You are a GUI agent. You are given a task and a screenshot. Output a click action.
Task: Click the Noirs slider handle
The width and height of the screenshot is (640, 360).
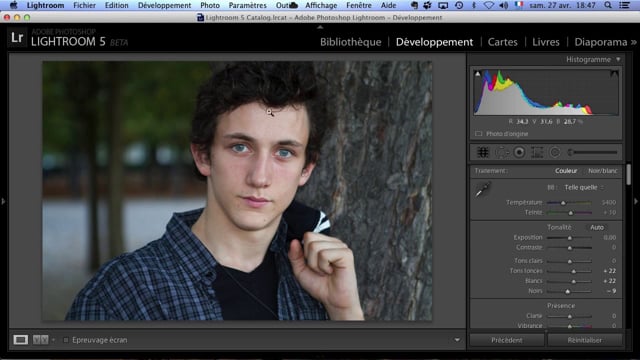pos(567,291)
